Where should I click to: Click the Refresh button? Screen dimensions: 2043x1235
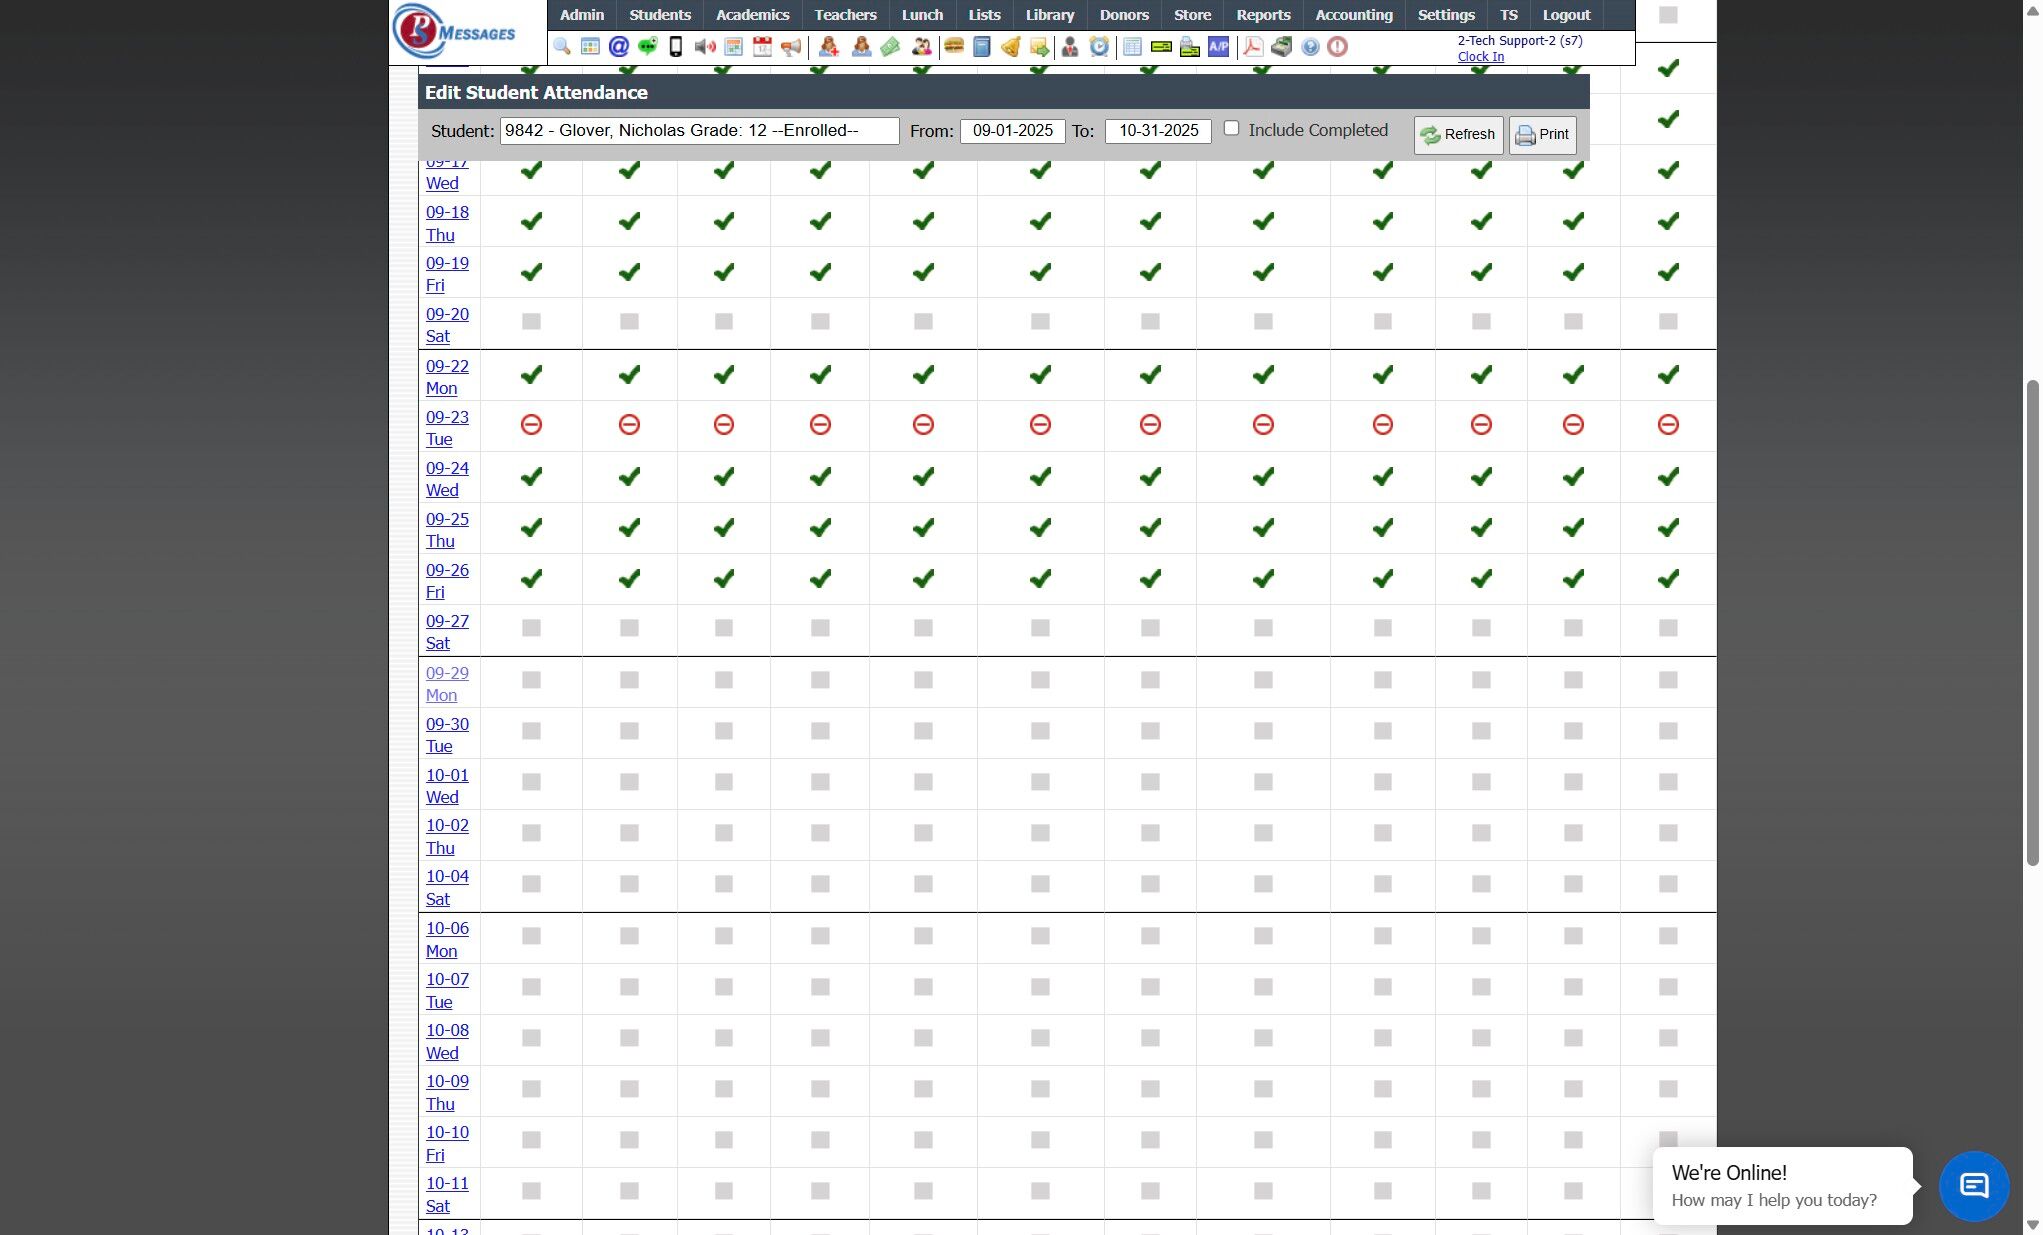pyautogui.click(x=1458, y=135)
